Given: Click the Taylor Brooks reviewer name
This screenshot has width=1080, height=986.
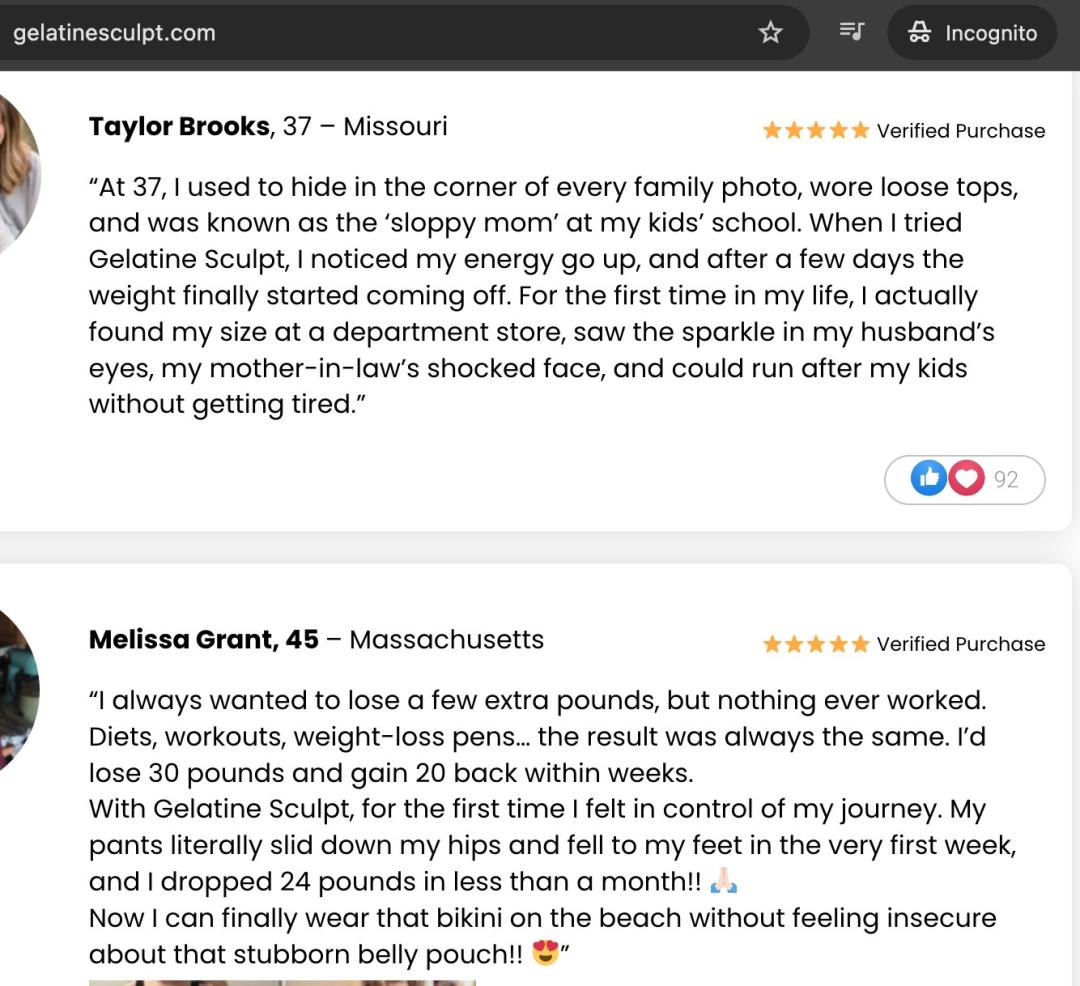Looking at the screenshot, I should [179, 126].
